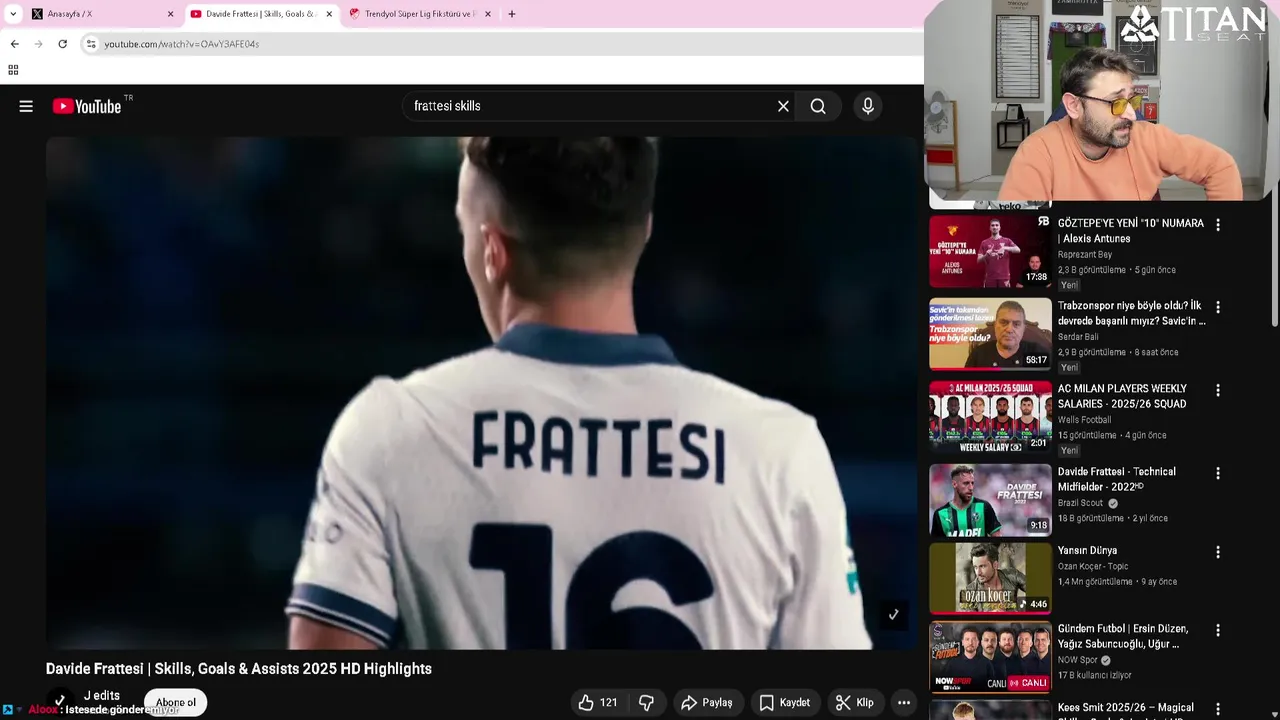Image resolution: width=1280 pixels, height=720 pixels.
Task: Open options for the Trabzonspor video
Action: [x=1217, y=307]
